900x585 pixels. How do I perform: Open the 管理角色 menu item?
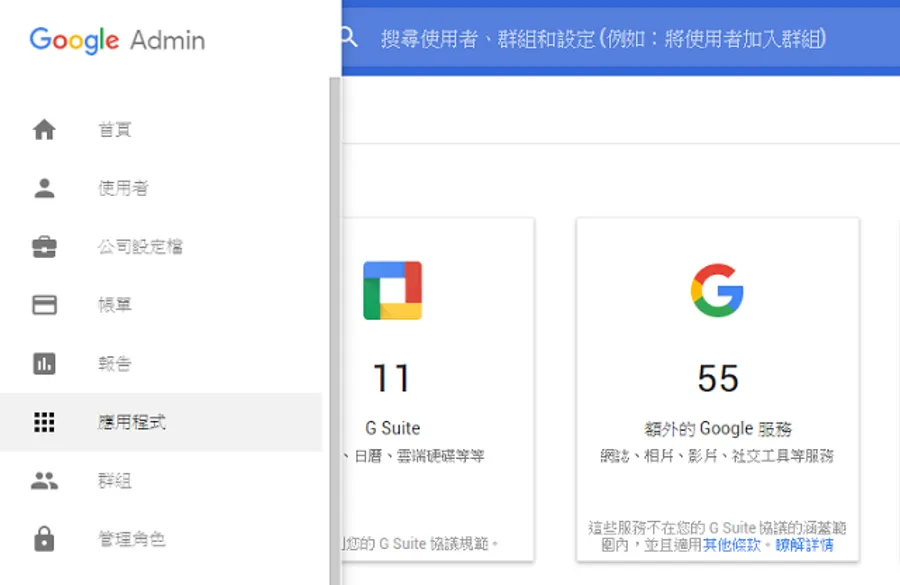click(x=161, y=539)
